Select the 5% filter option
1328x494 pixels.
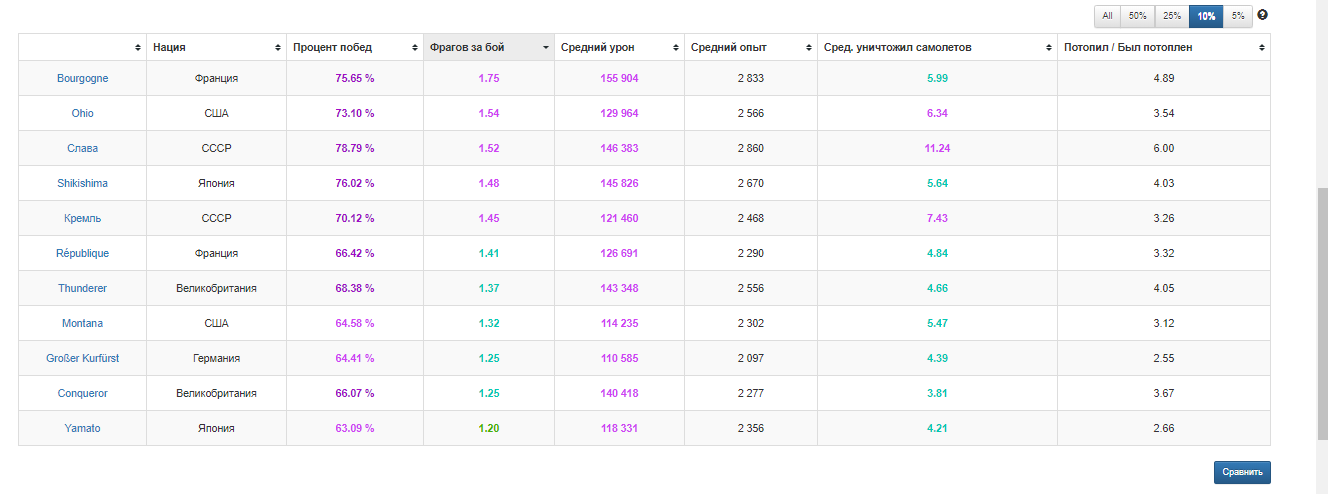coord(1238,16)
